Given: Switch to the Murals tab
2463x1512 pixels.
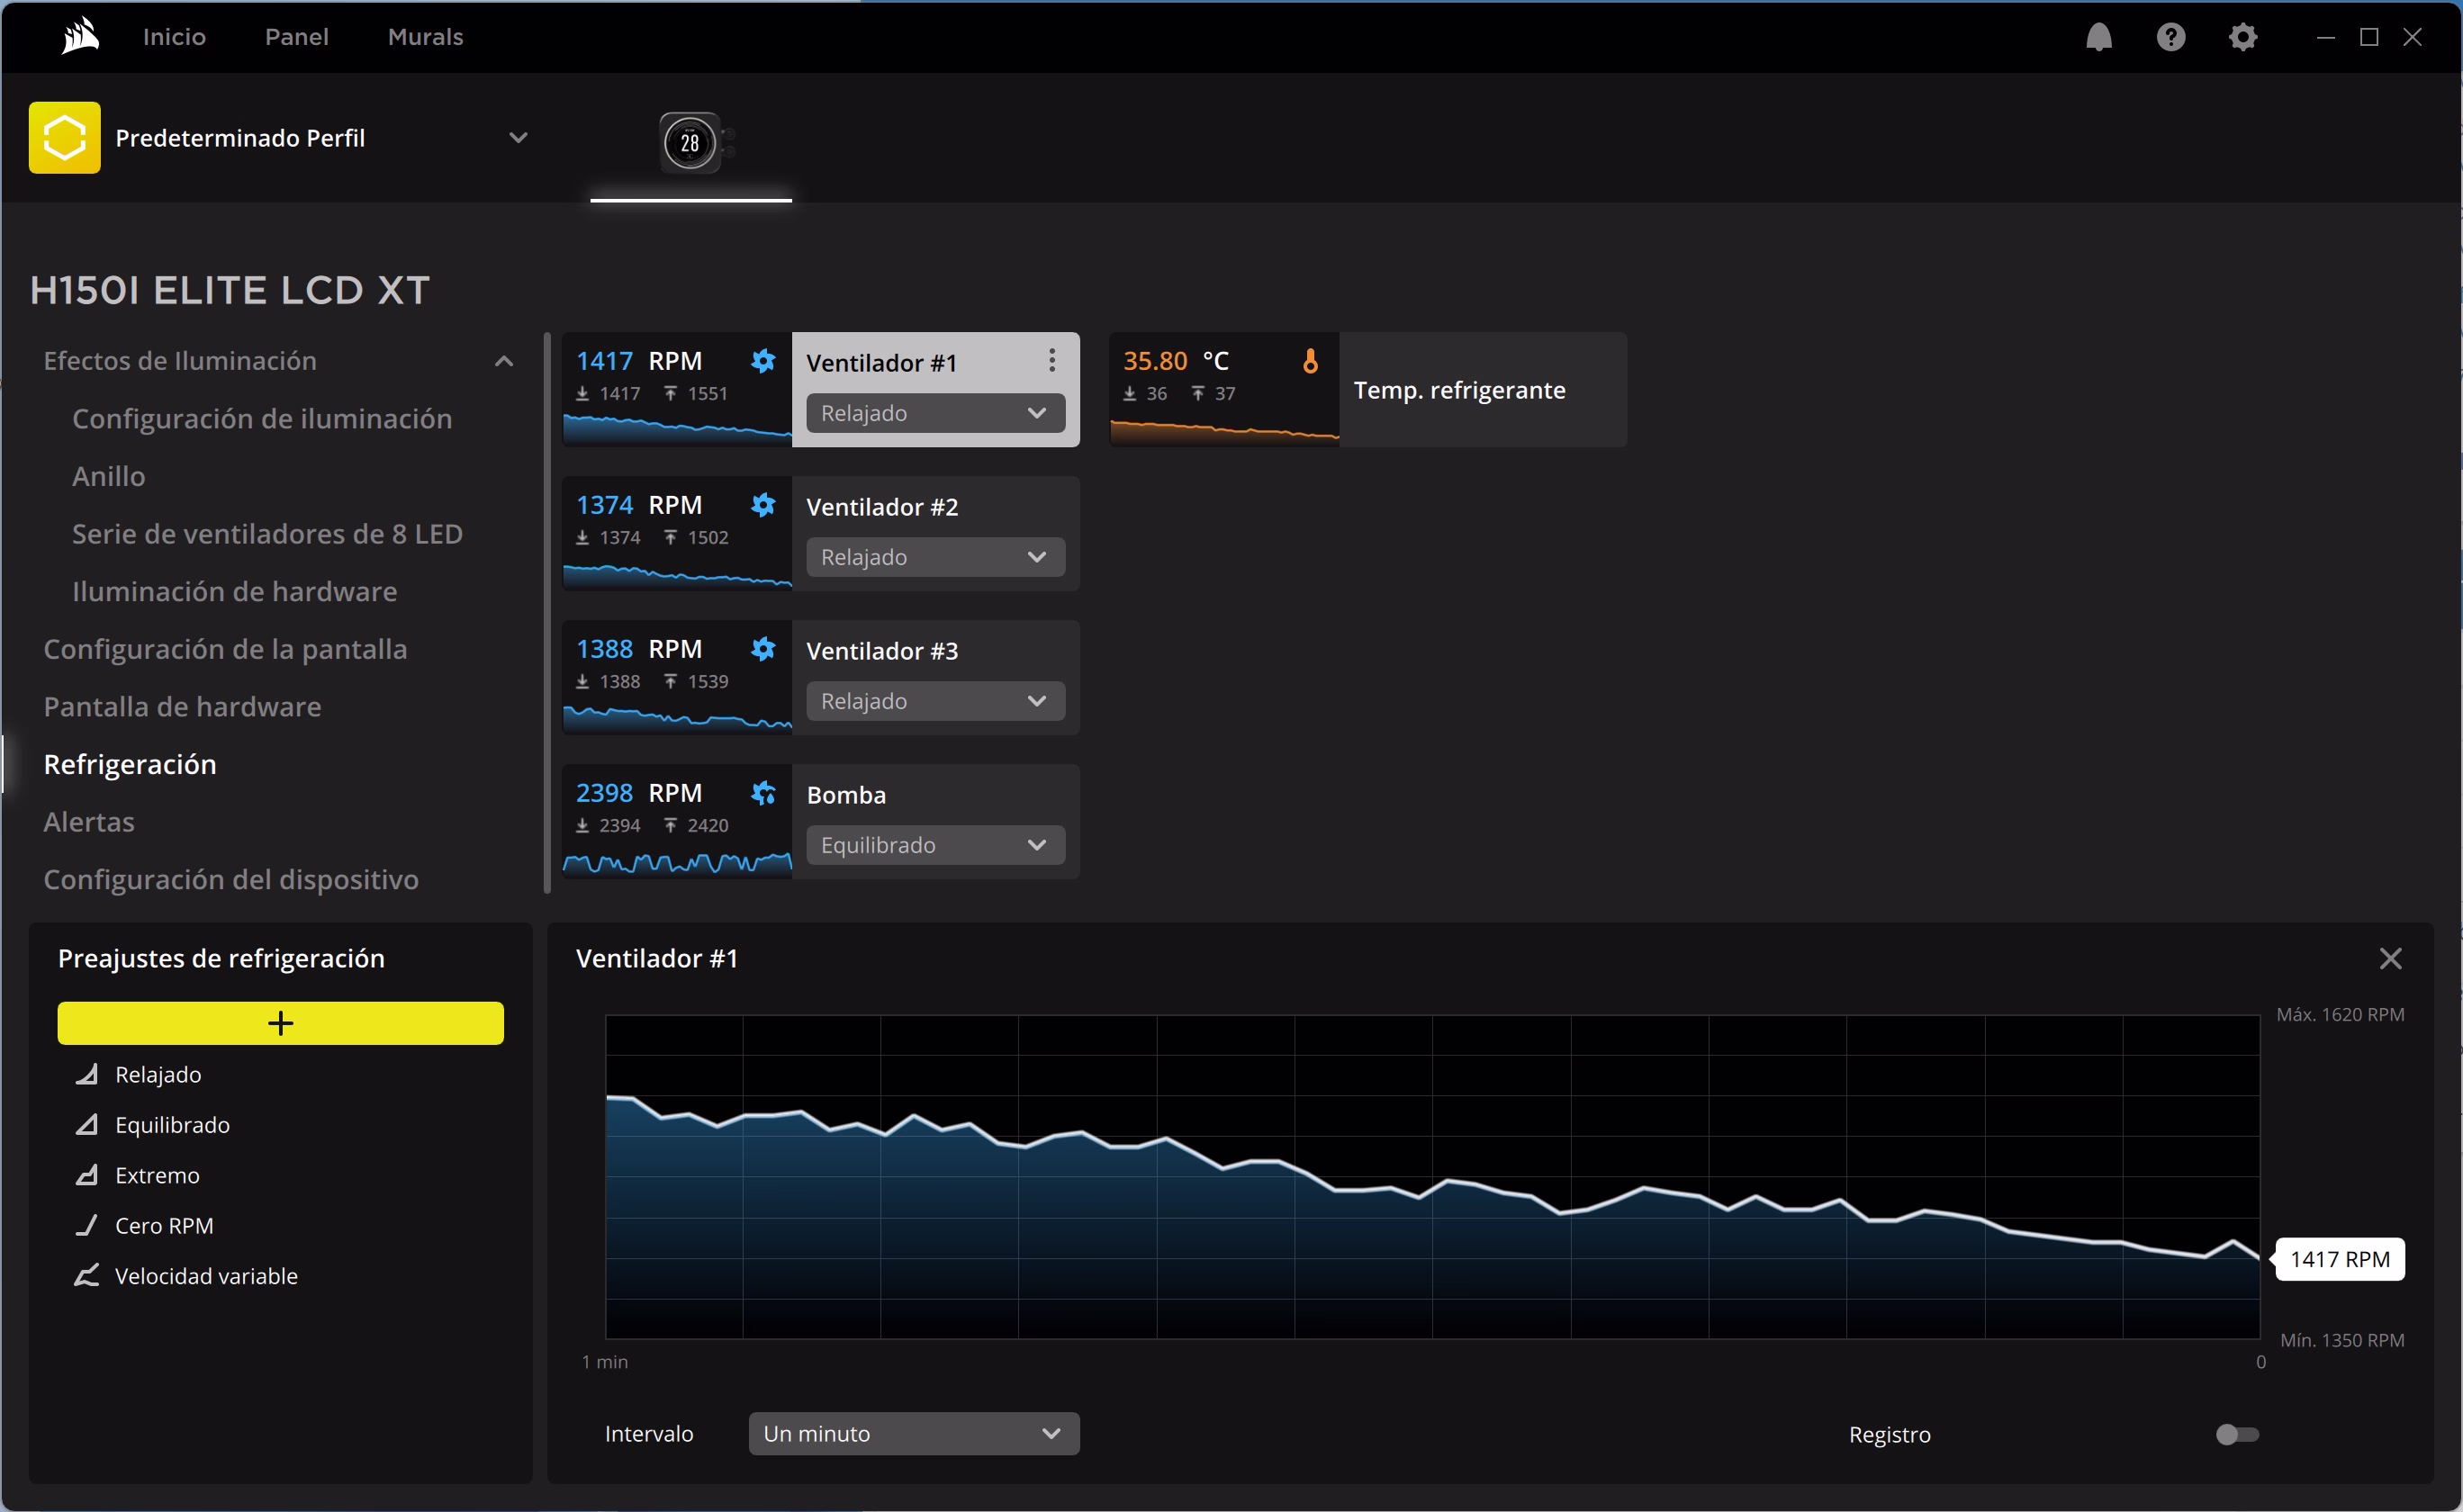Looking at the screenshot, I should pyautogui.click(x=425, y=37).
